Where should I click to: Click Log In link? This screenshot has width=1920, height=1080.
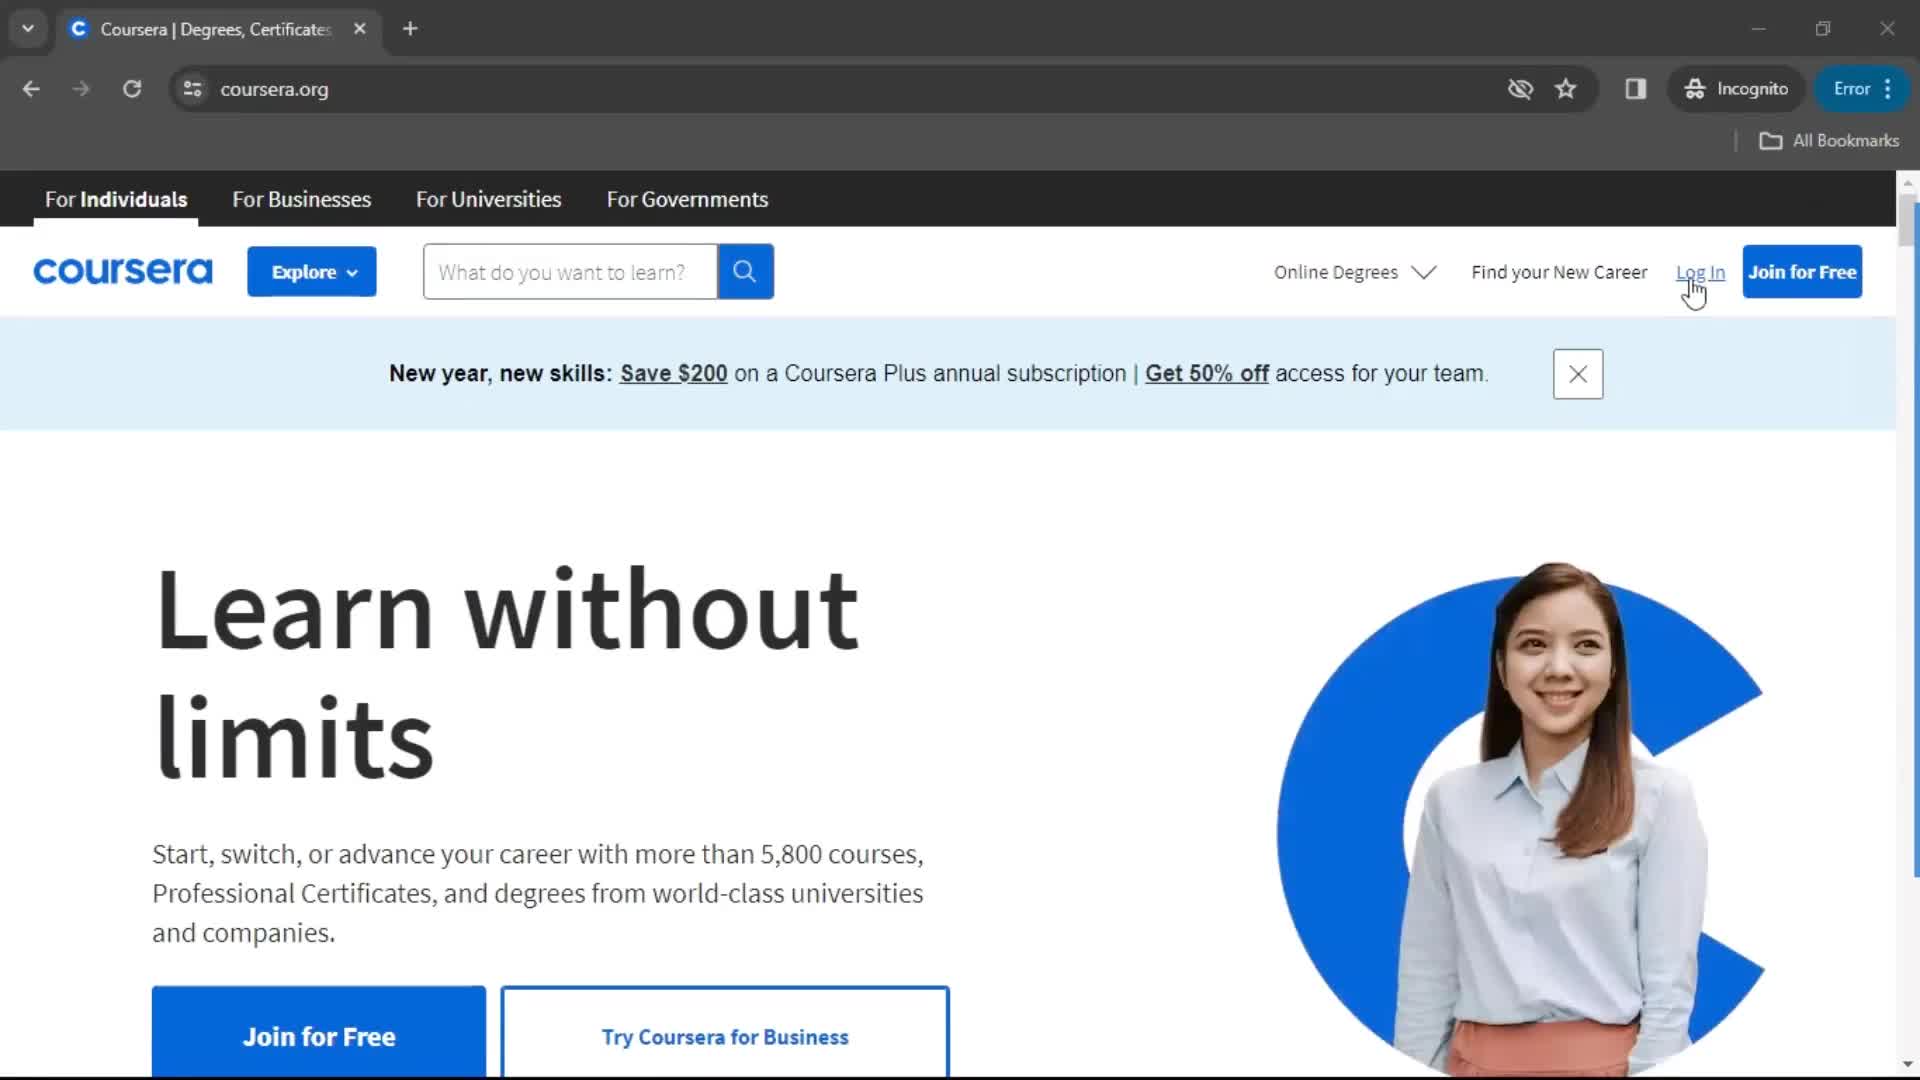[x=1701, y=272]
